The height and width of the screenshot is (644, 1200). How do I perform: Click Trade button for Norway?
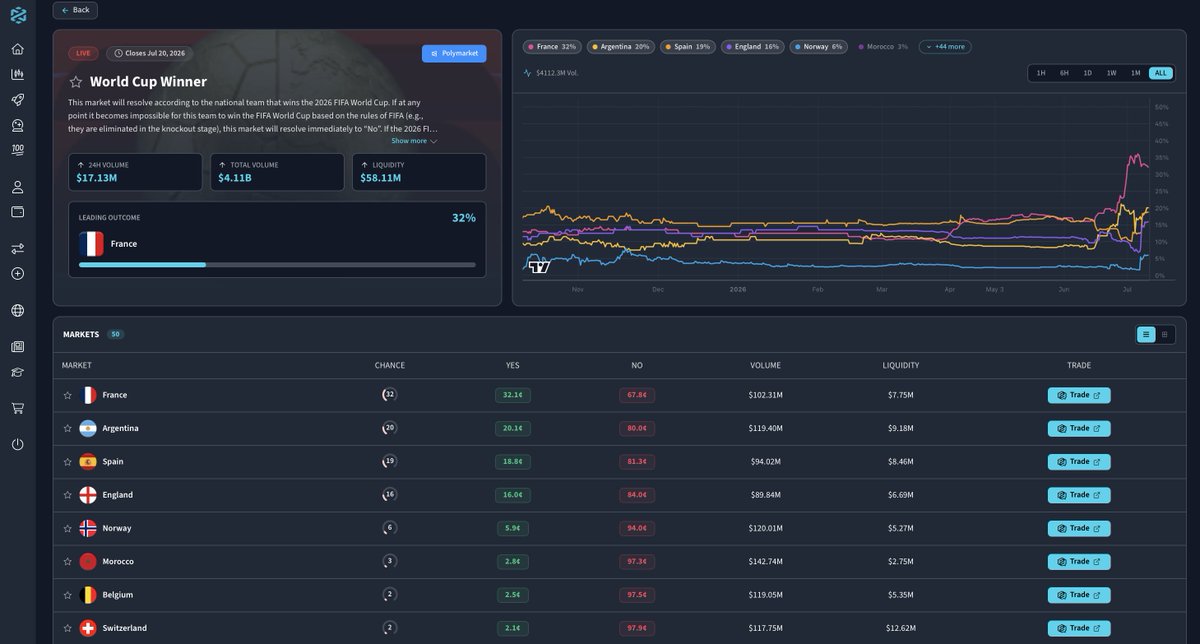pyautogui.click(x=1079, y=528)
